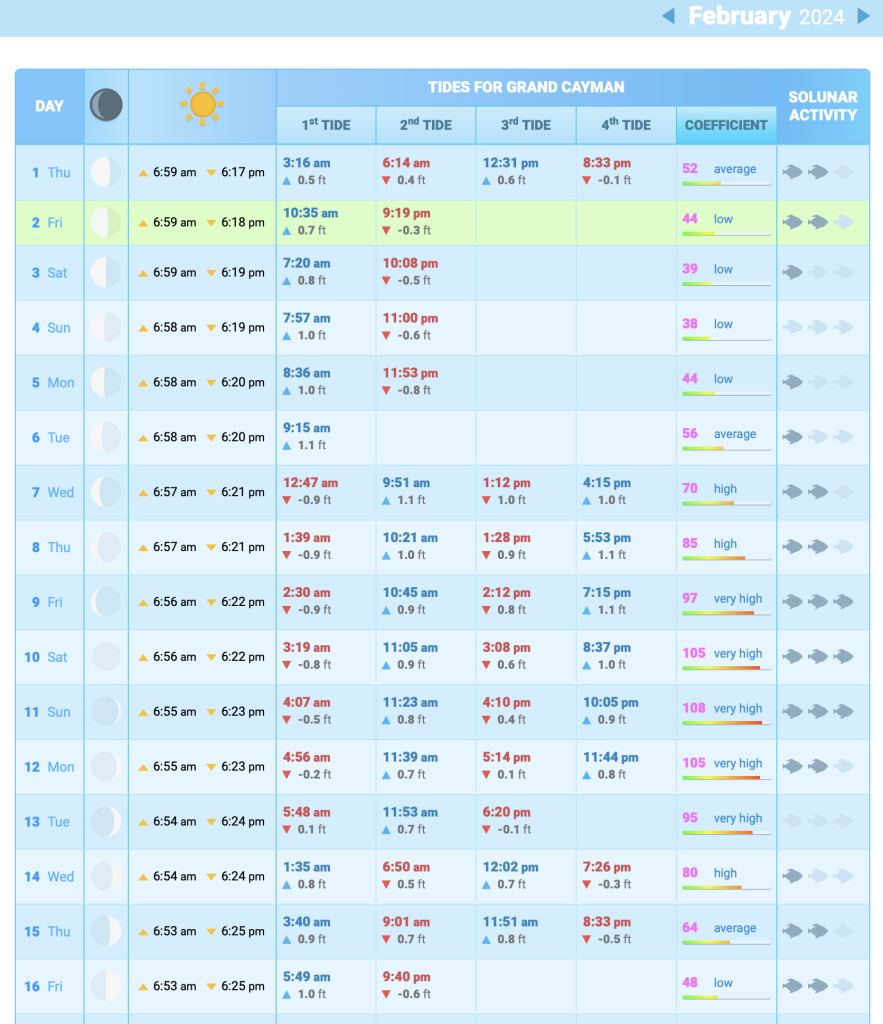
Task: Click the 12:47 am low tide on 7 Wed
Action: pos(310,483)
